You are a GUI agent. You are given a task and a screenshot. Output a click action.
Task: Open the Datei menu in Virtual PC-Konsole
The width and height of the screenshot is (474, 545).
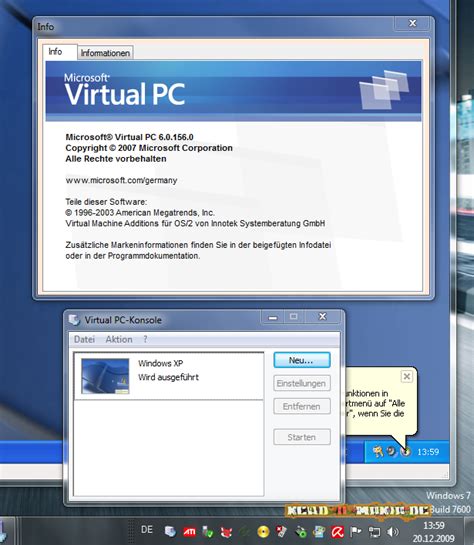pyautogui.click(x=84, y=339)
